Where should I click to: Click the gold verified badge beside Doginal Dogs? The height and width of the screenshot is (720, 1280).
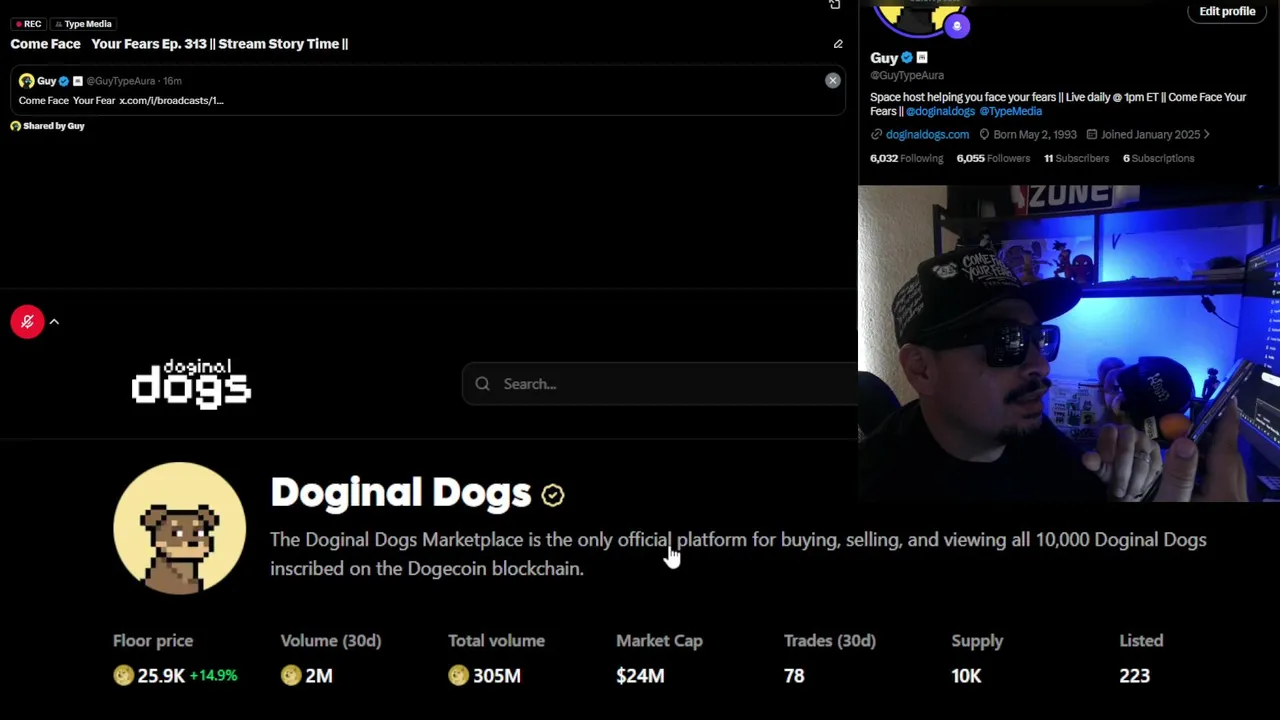point(553,494)
